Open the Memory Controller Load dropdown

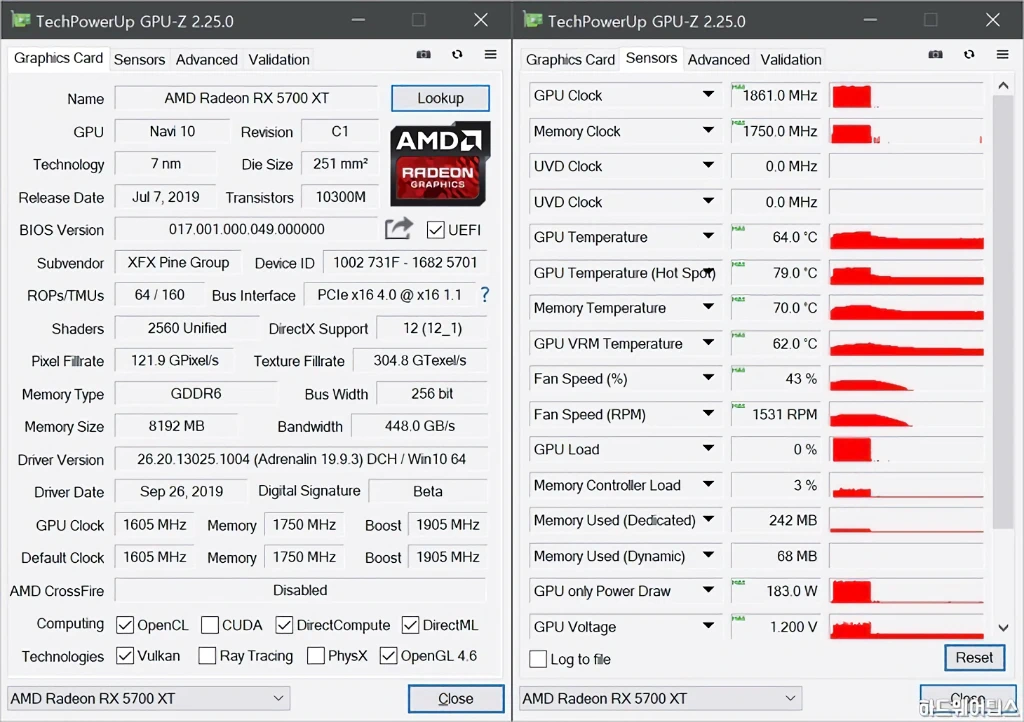click(x=708, y=484)
